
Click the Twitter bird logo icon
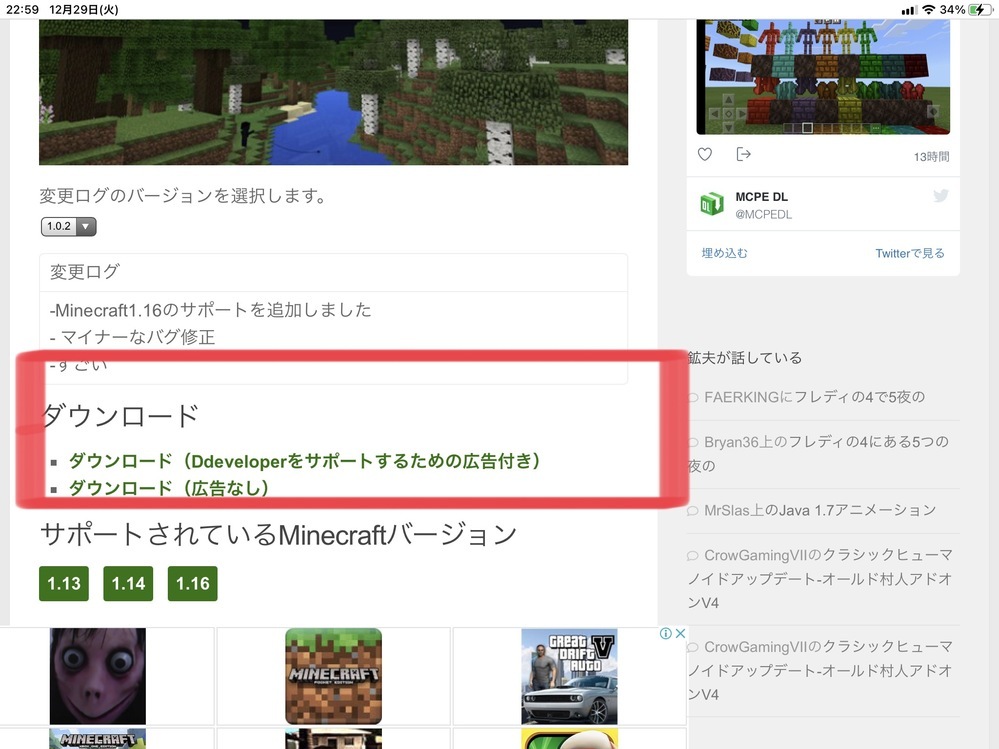940,196
